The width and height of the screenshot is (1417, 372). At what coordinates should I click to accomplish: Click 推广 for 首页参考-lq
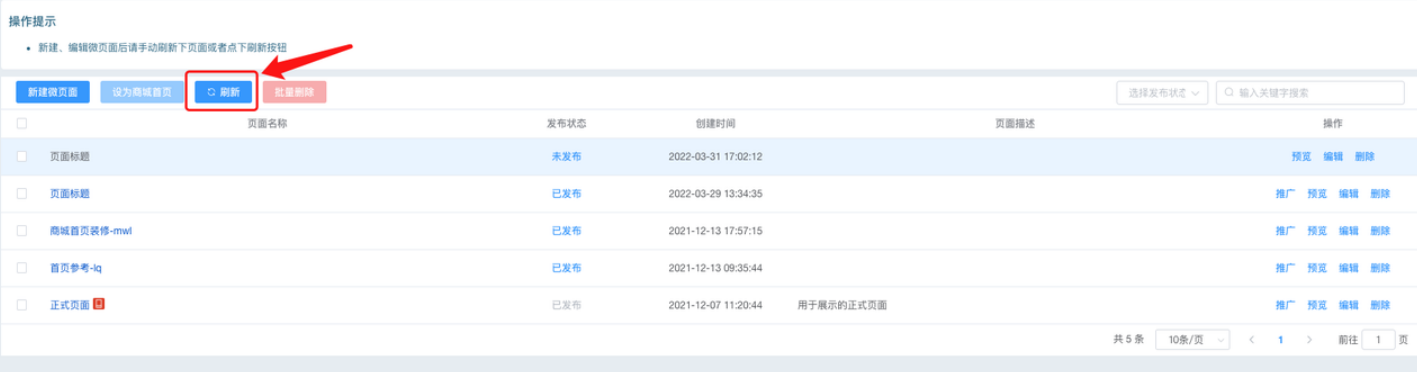1285,268
